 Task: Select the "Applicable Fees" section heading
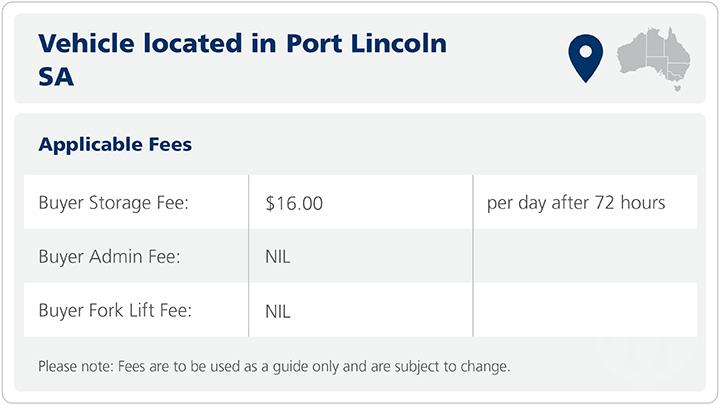(x=115, y=145)
